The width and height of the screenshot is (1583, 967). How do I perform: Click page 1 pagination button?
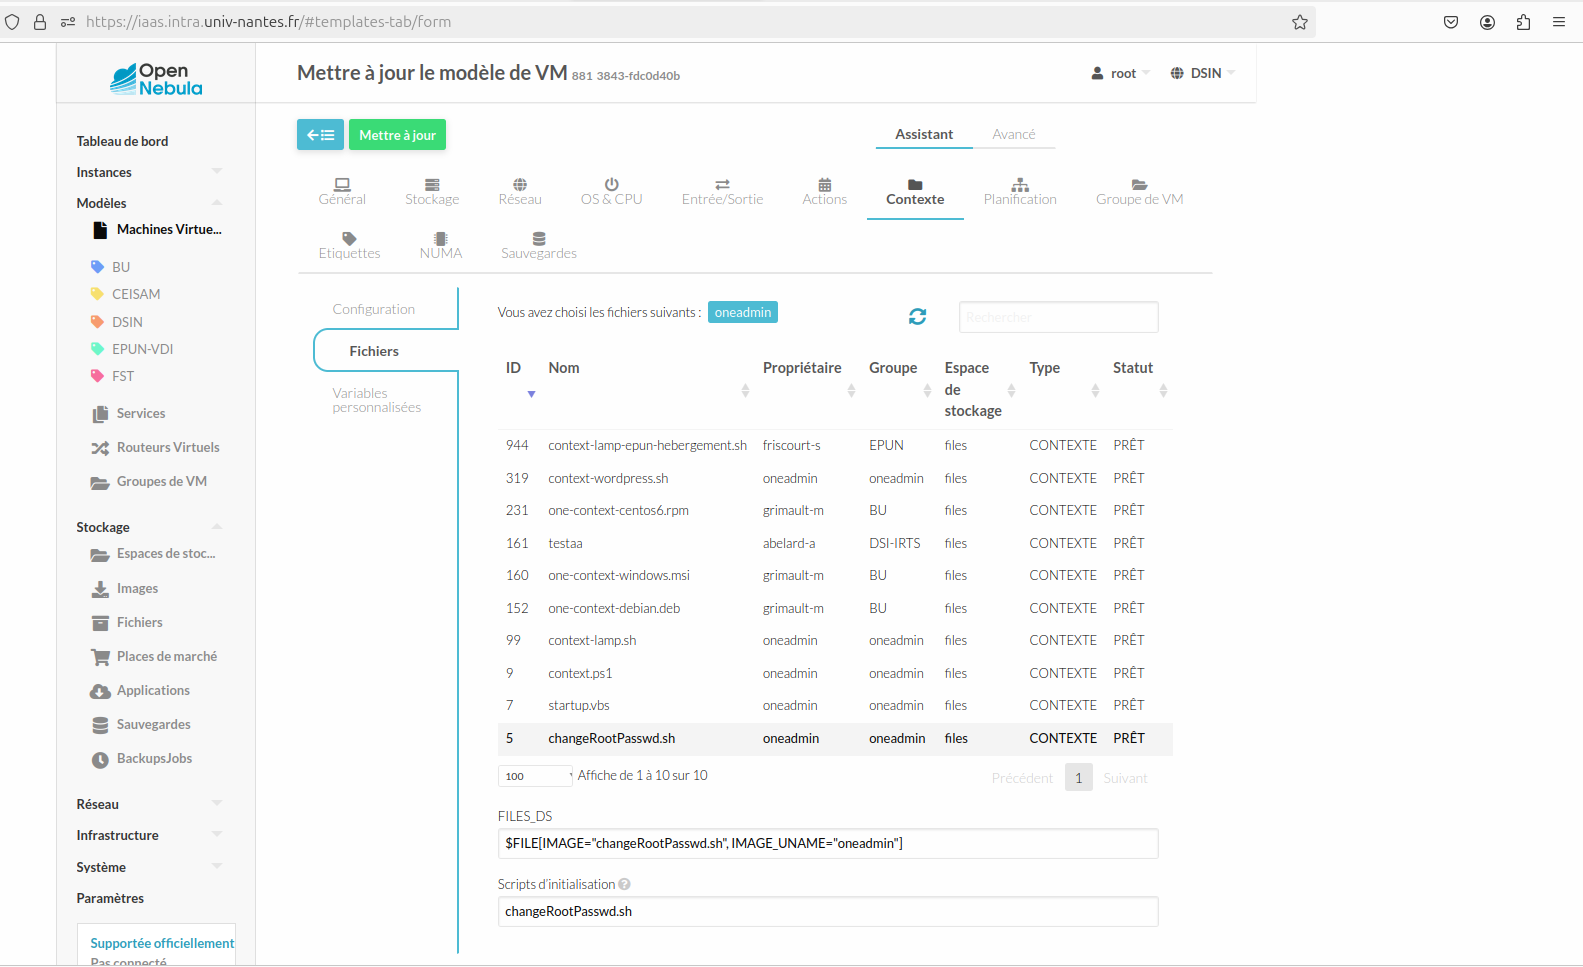pos(1078,778)
